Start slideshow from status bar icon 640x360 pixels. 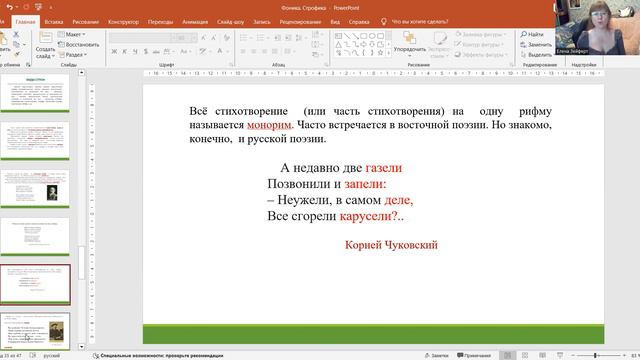(x=560, y=356)
